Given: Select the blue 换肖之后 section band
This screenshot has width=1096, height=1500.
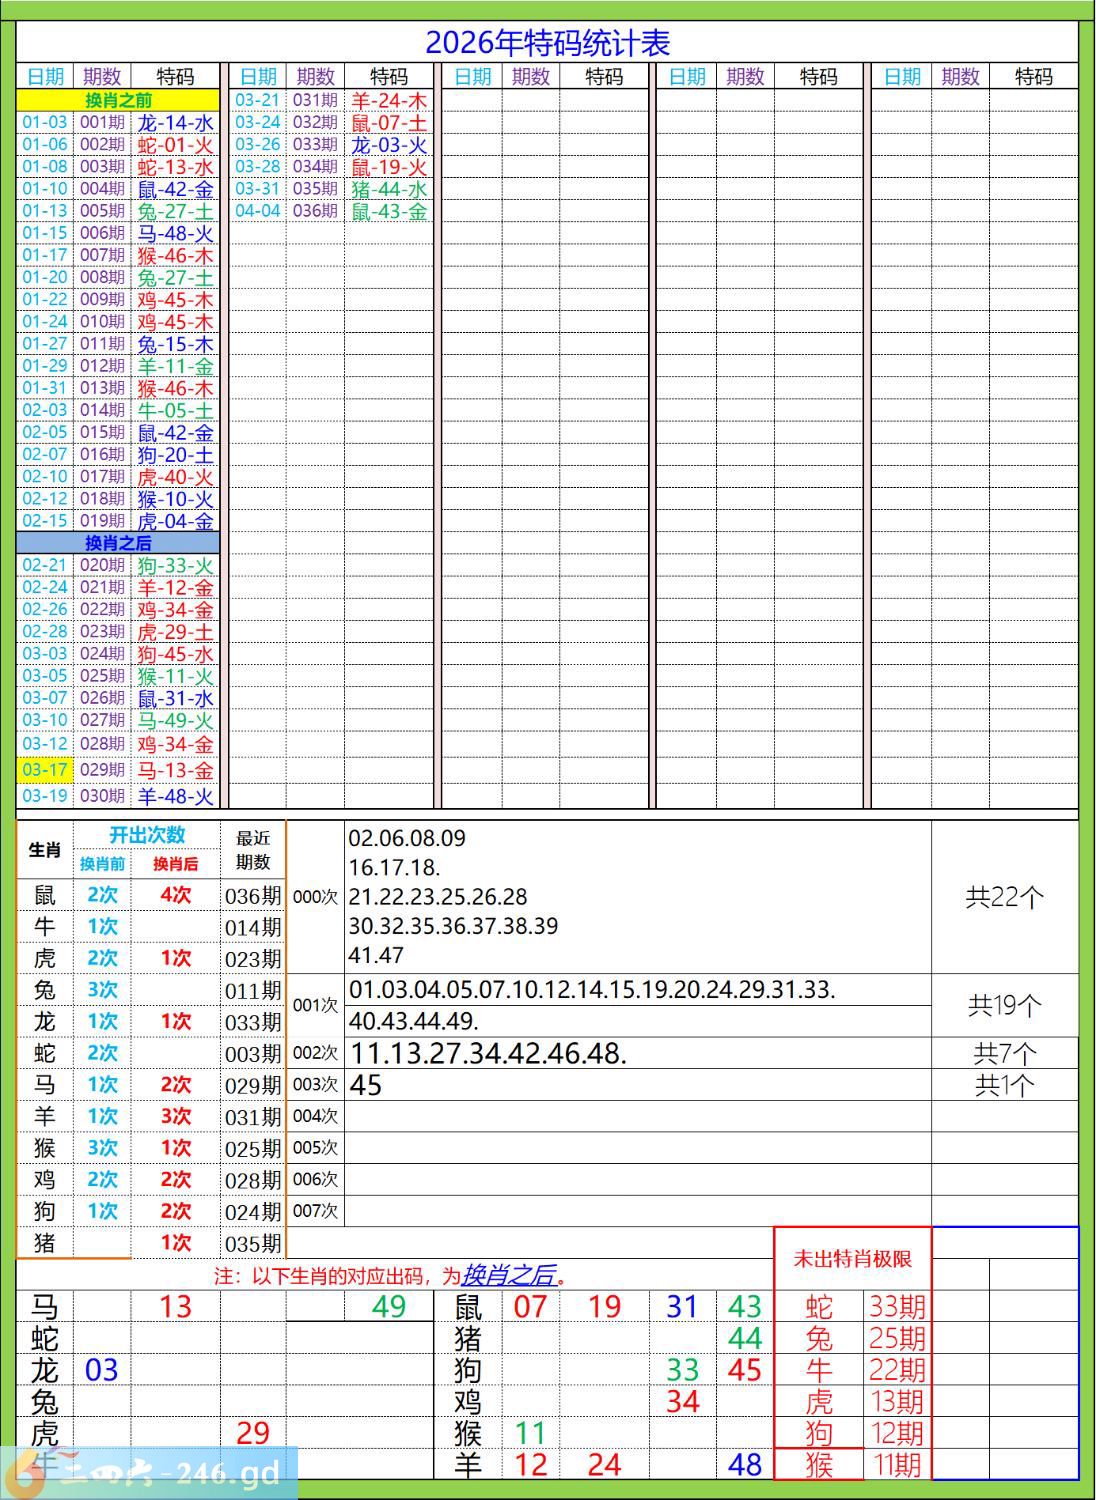Looking at the screenshot, I should (x=118, y=543).
